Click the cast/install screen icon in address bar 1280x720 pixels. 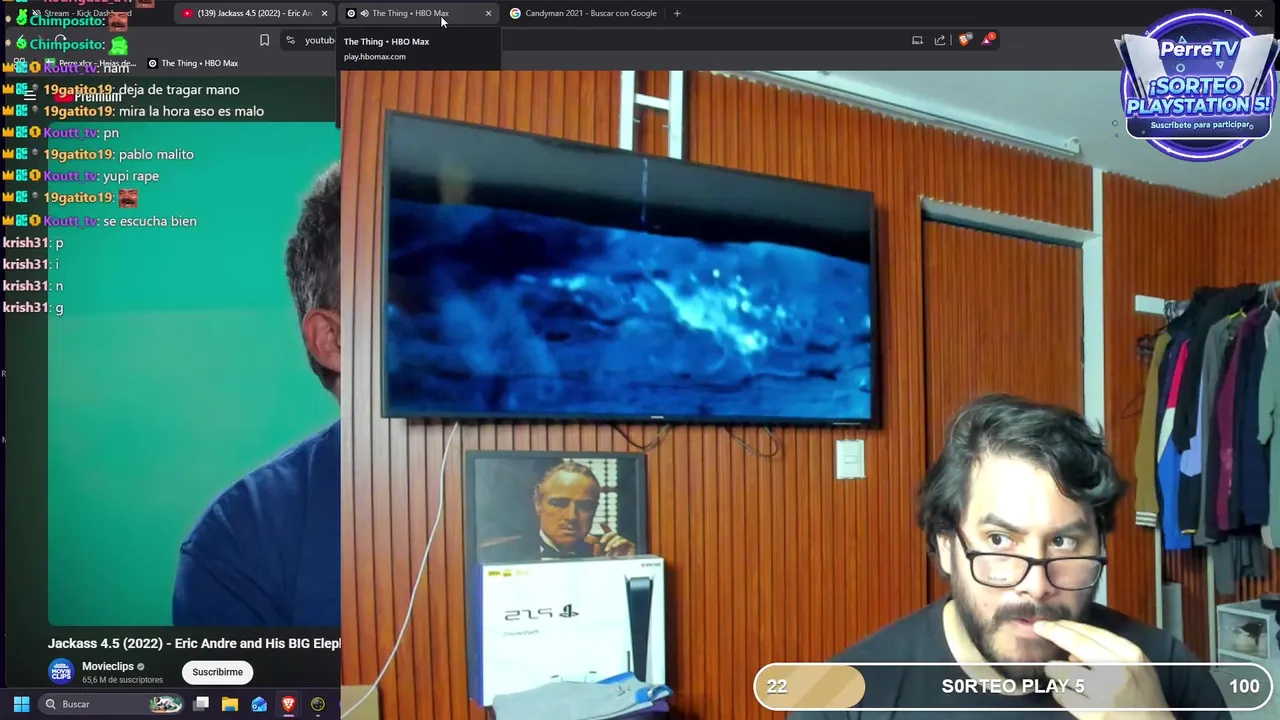tap(917, 40)
